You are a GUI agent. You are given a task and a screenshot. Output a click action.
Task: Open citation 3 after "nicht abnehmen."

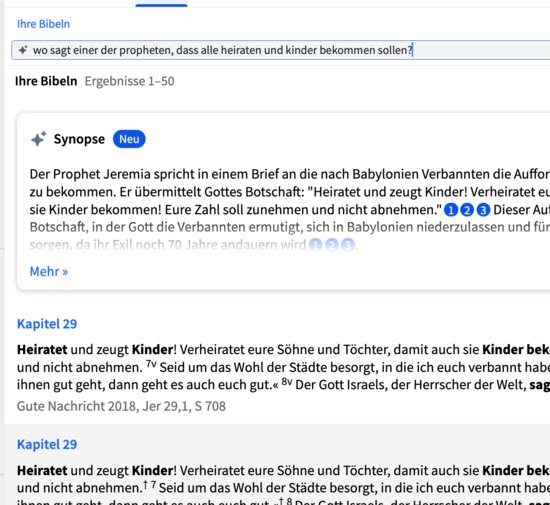[x=483, y=210]
